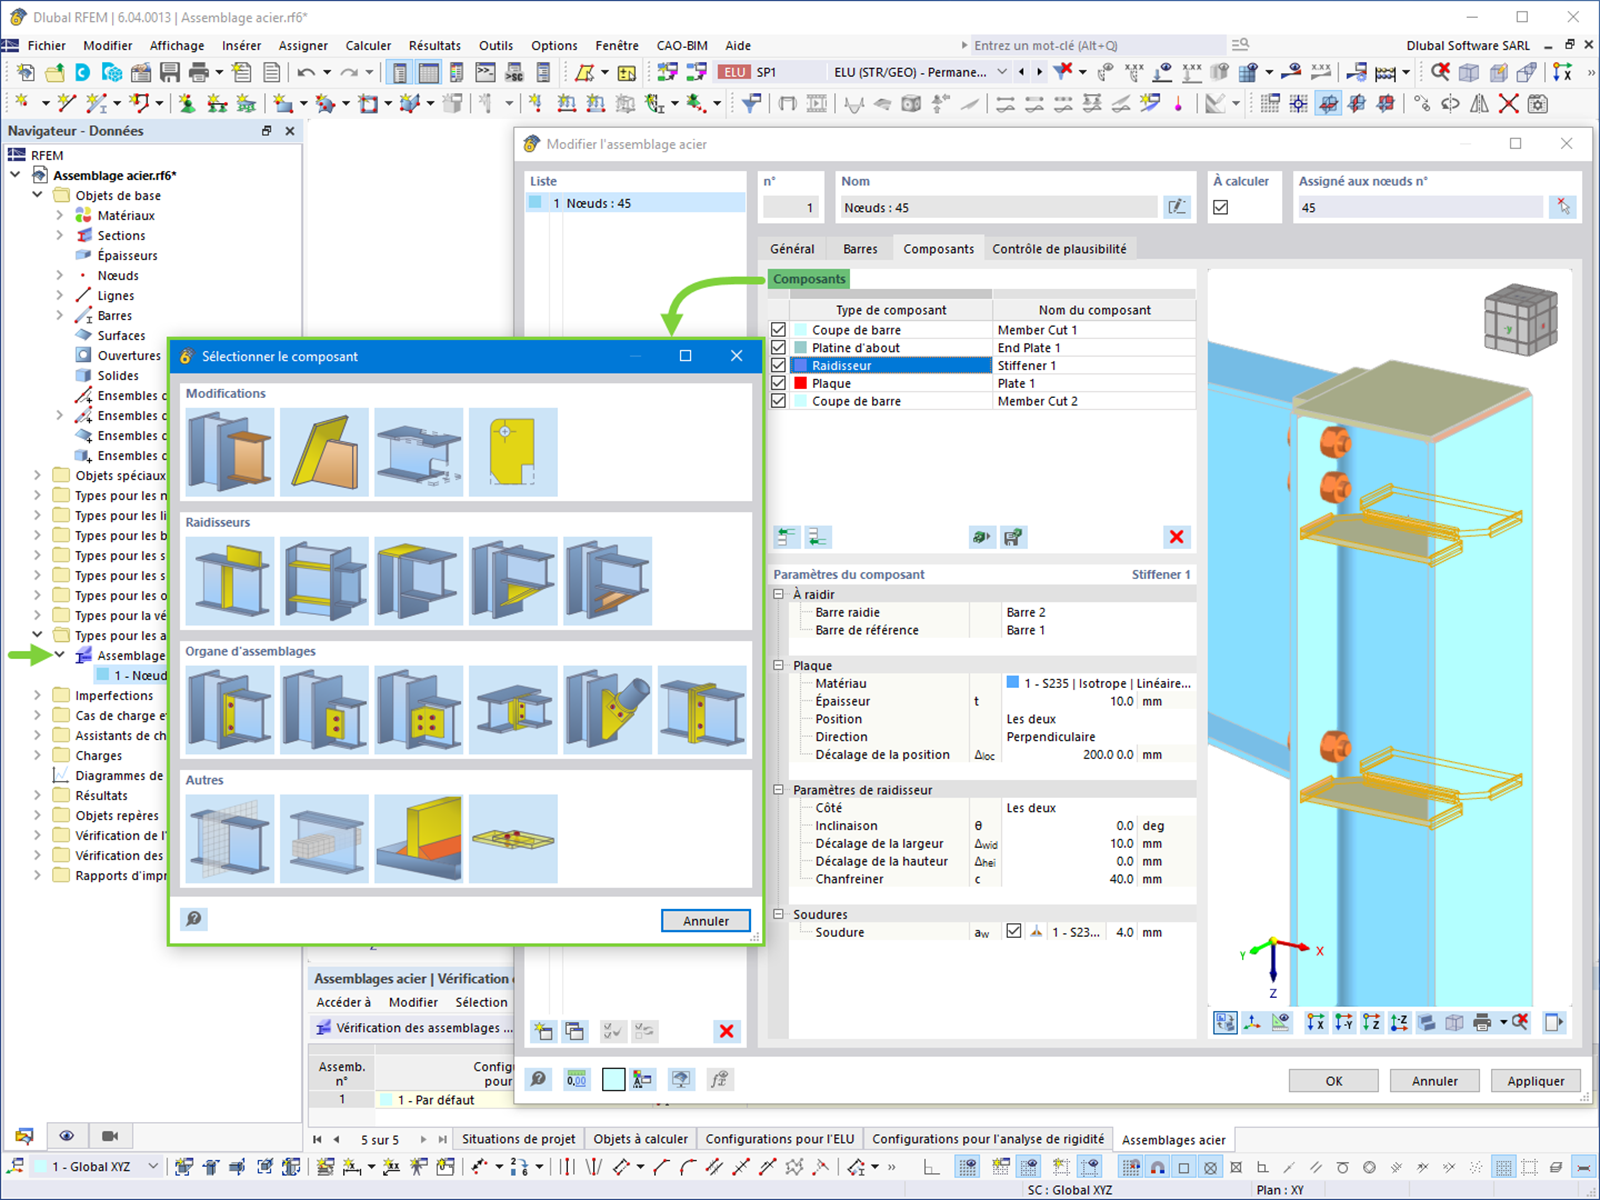This screenshot has height=1200, width=1600.
Task: Click the navigation cube in the 3D preview
Action: tap(1520, 320)
